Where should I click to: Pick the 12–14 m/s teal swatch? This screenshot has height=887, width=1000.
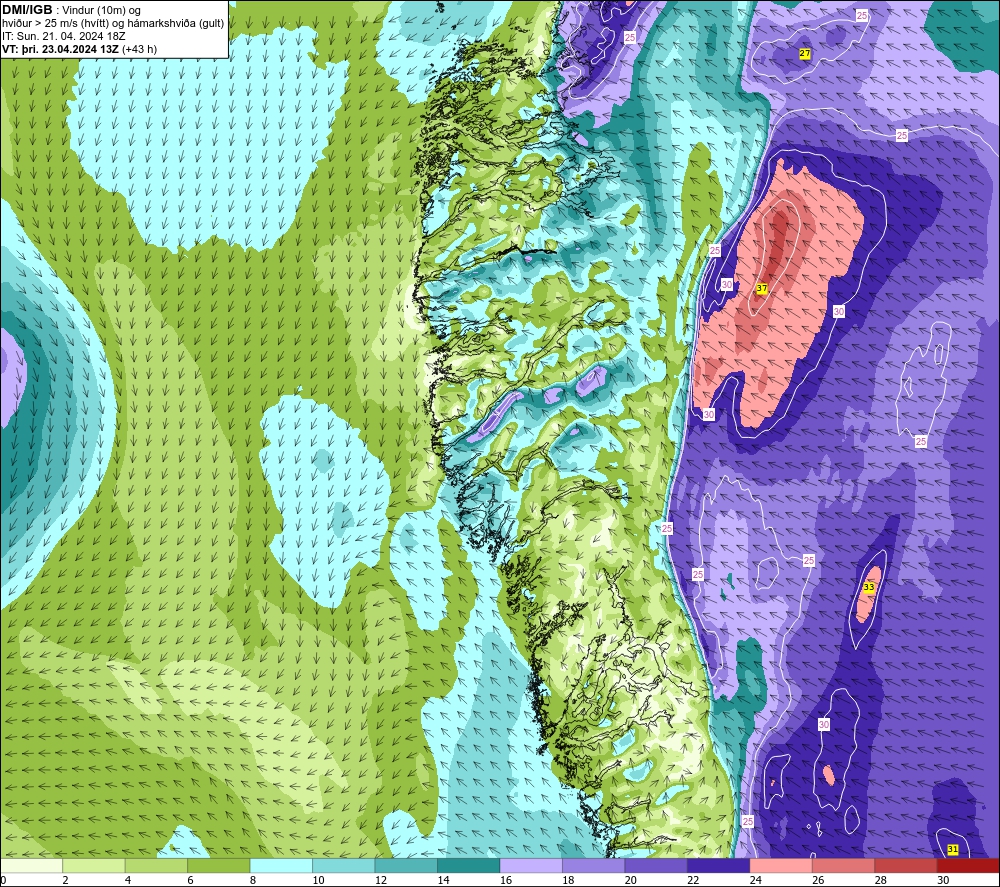406,865
